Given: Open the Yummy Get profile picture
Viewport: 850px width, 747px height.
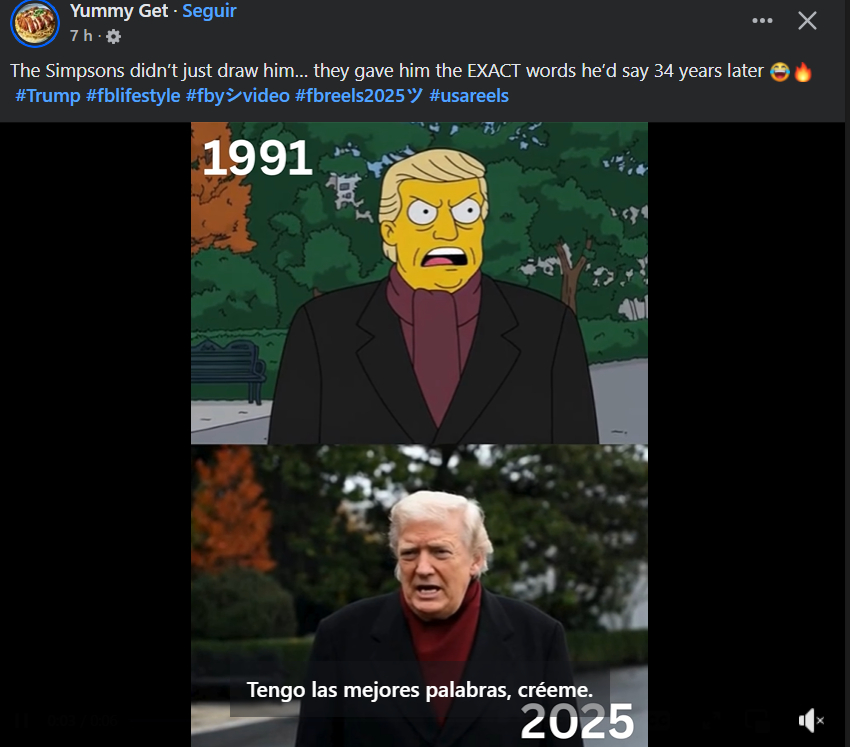Looking at the screenshot, I should [35, 23].
